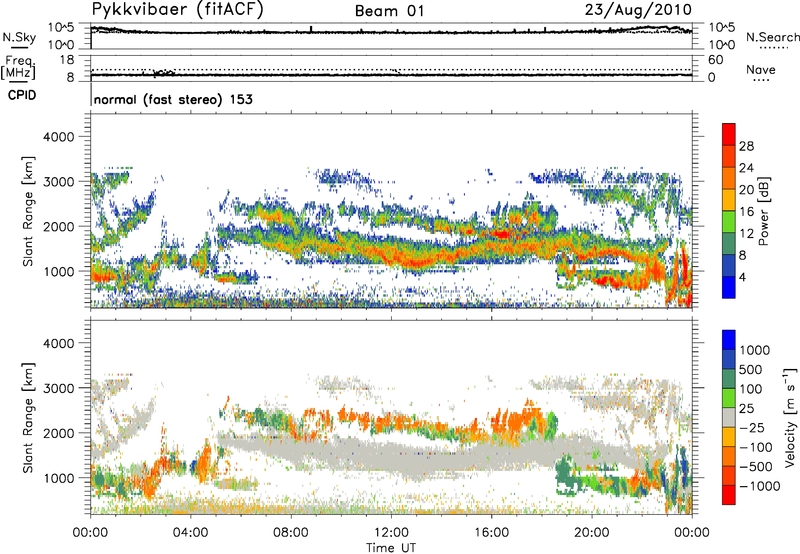Click the red bottom segment of the Velocity colorbar
This screenshot has height=554, width=800.
(x=729, y=495)
